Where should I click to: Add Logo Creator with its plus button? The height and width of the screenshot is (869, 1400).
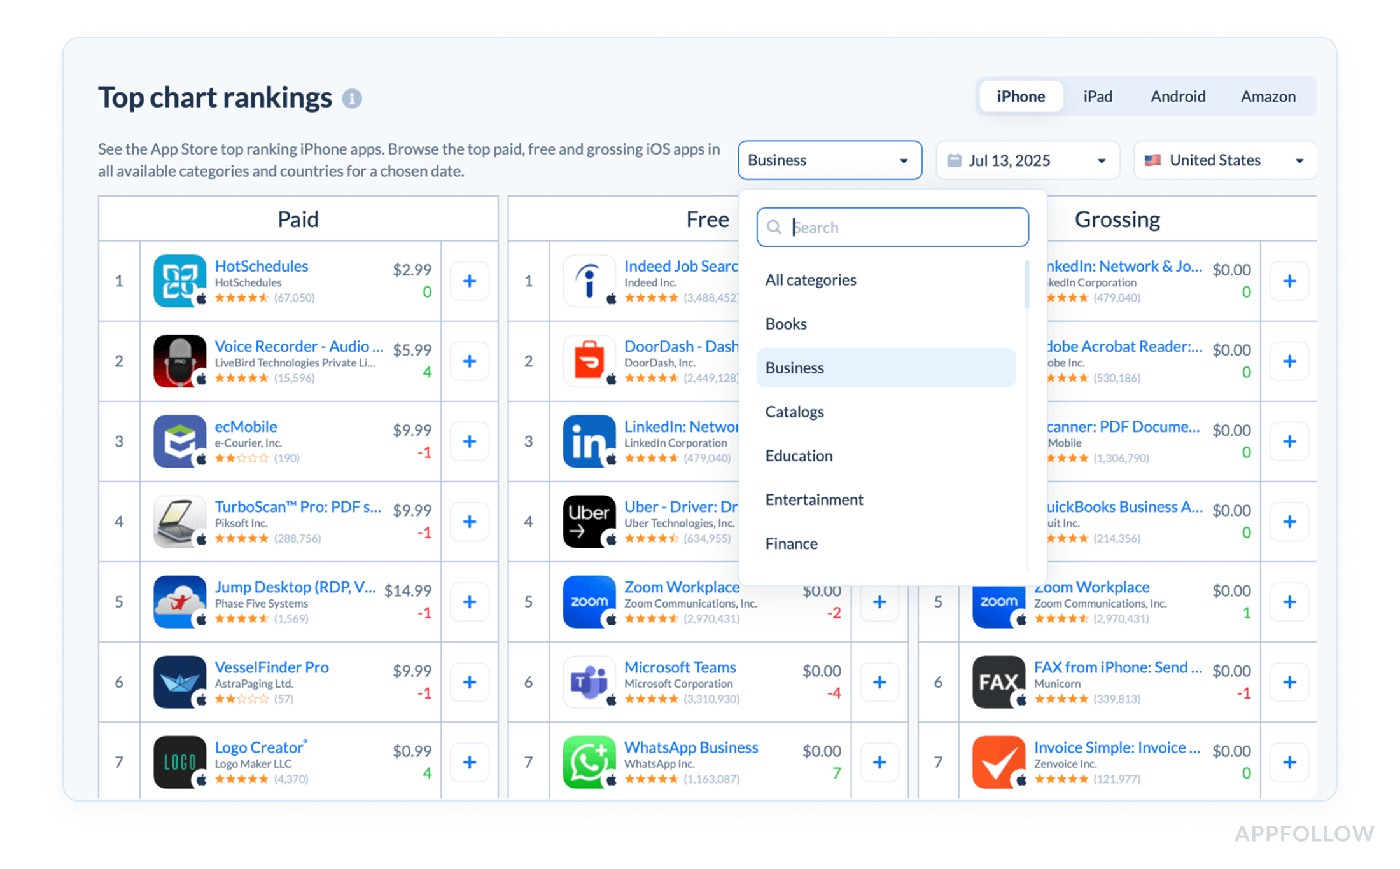coord(470,762)
